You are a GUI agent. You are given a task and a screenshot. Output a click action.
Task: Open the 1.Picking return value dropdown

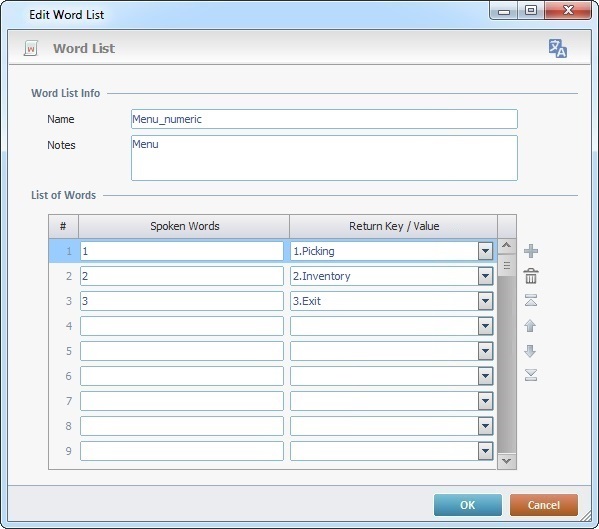(485, 251)
